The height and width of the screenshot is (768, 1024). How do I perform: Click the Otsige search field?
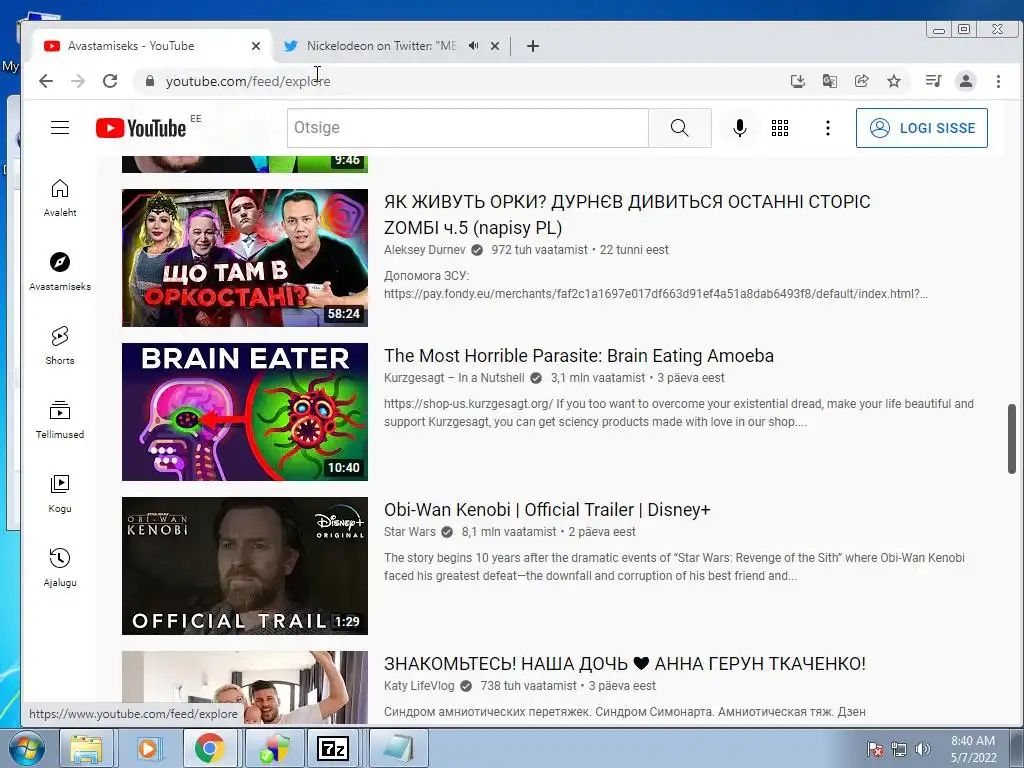coord(468,128)
